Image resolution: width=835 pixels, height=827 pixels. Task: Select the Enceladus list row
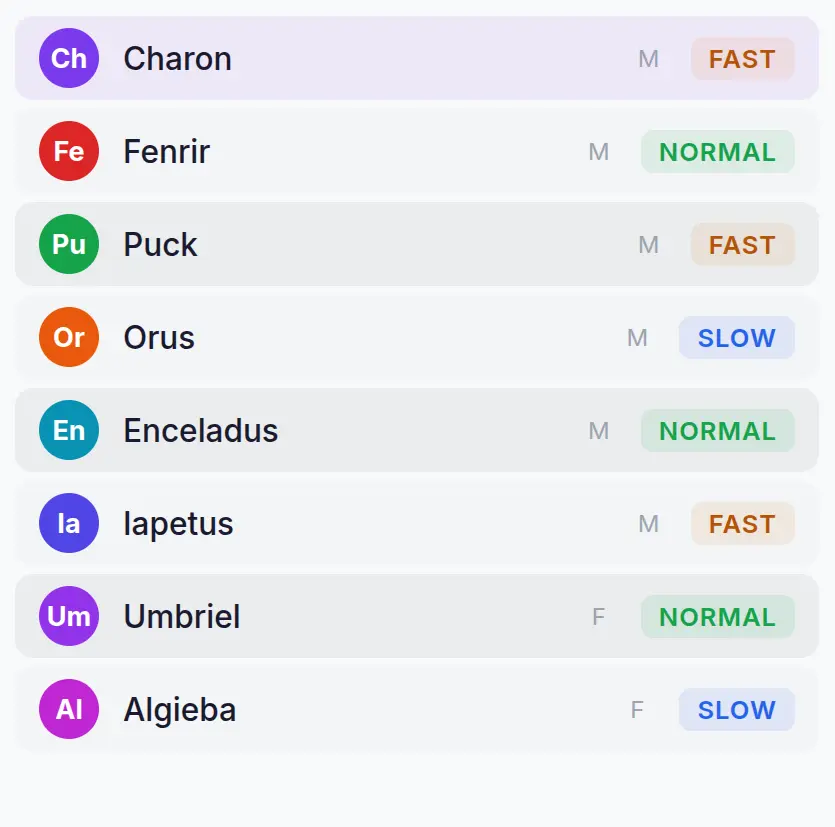[x=400, y=431]
